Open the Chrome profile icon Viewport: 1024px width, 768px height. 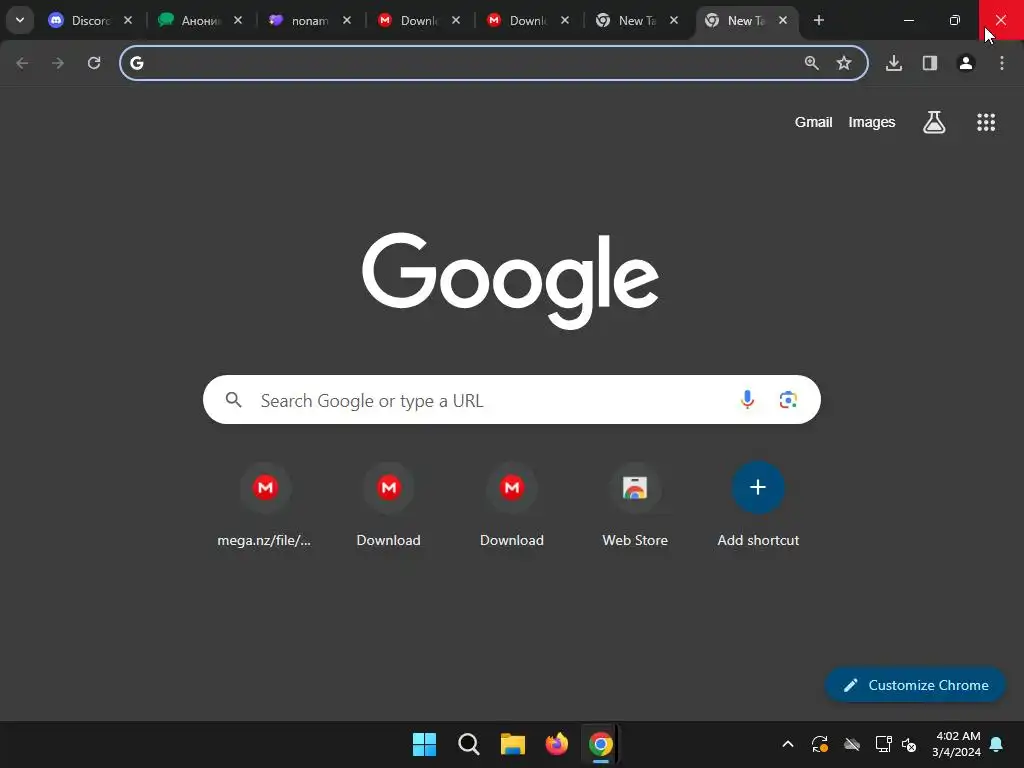coord(966,63)
